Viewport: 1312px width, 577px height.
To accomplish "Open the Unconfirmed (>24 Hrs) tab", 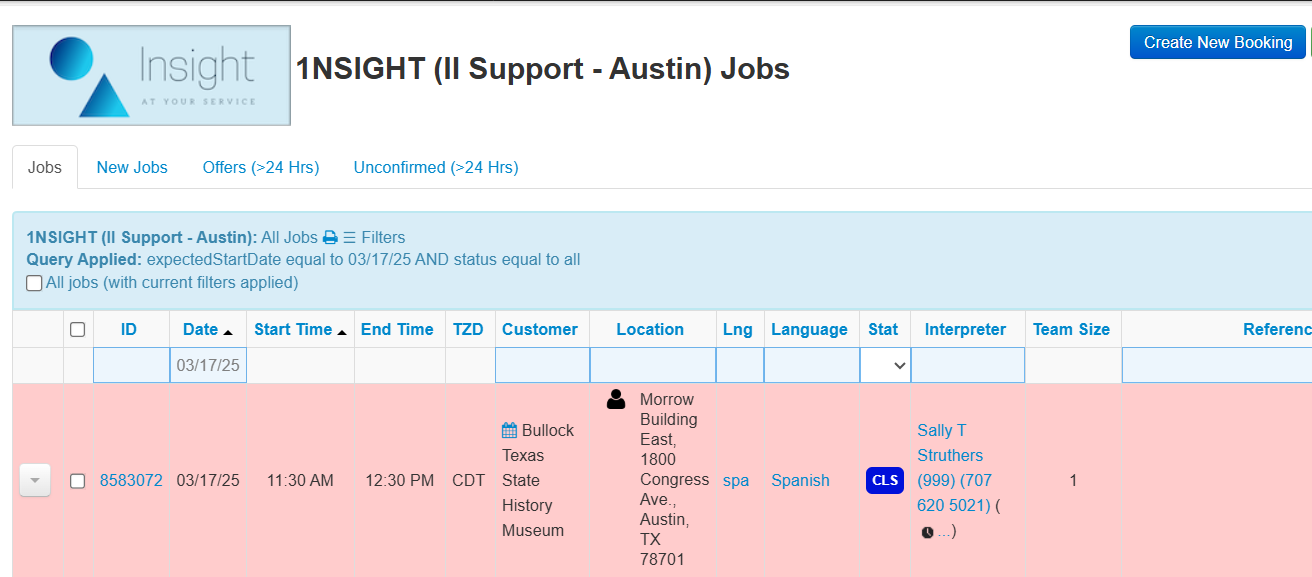I will point(436,168).
